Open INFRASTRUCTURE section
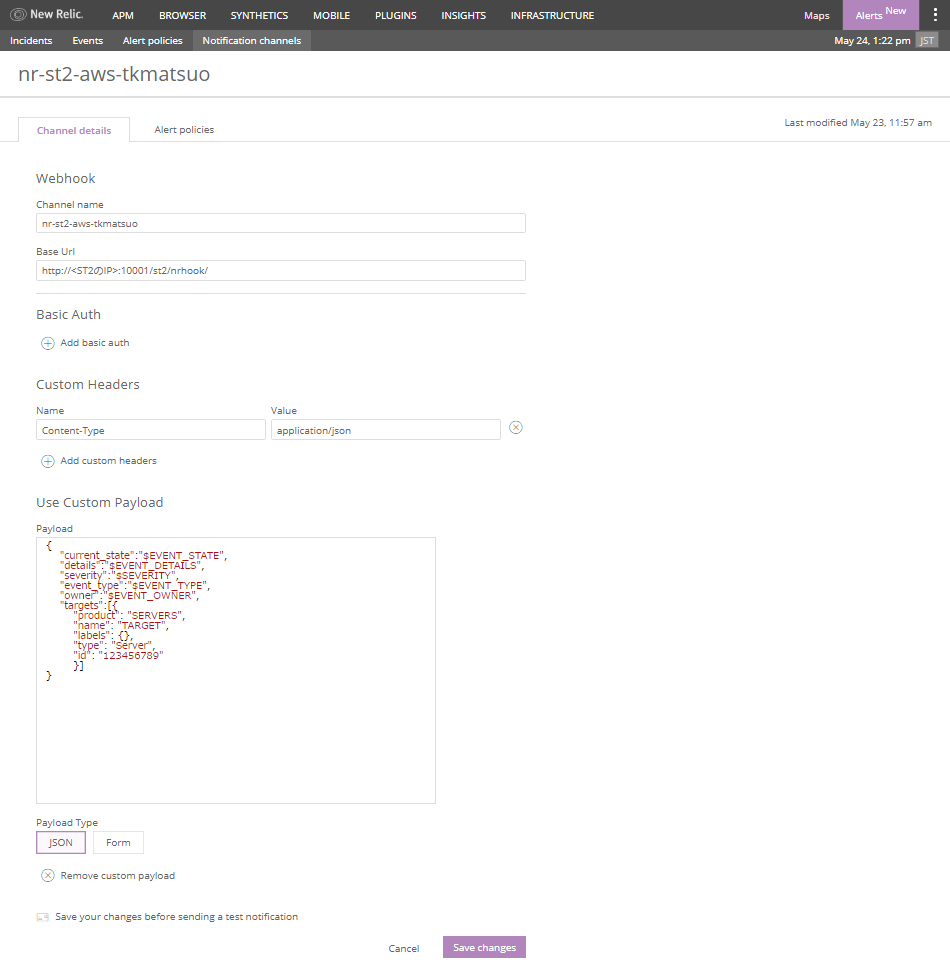The image size is (950, 969). (x=552, y=15)
